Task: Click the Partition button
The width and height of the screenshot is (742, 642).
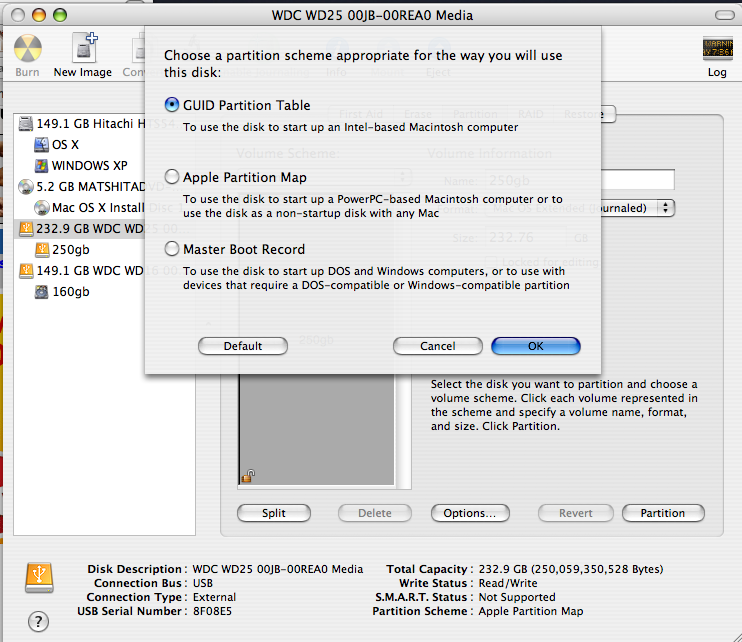Action: (663, 513)
